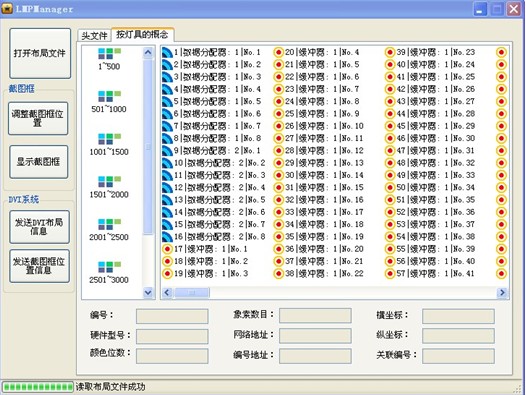The width and height of the screenshot is (526, 395).
Task: Select the 1~500 range icon
Action: pos(109,54)
